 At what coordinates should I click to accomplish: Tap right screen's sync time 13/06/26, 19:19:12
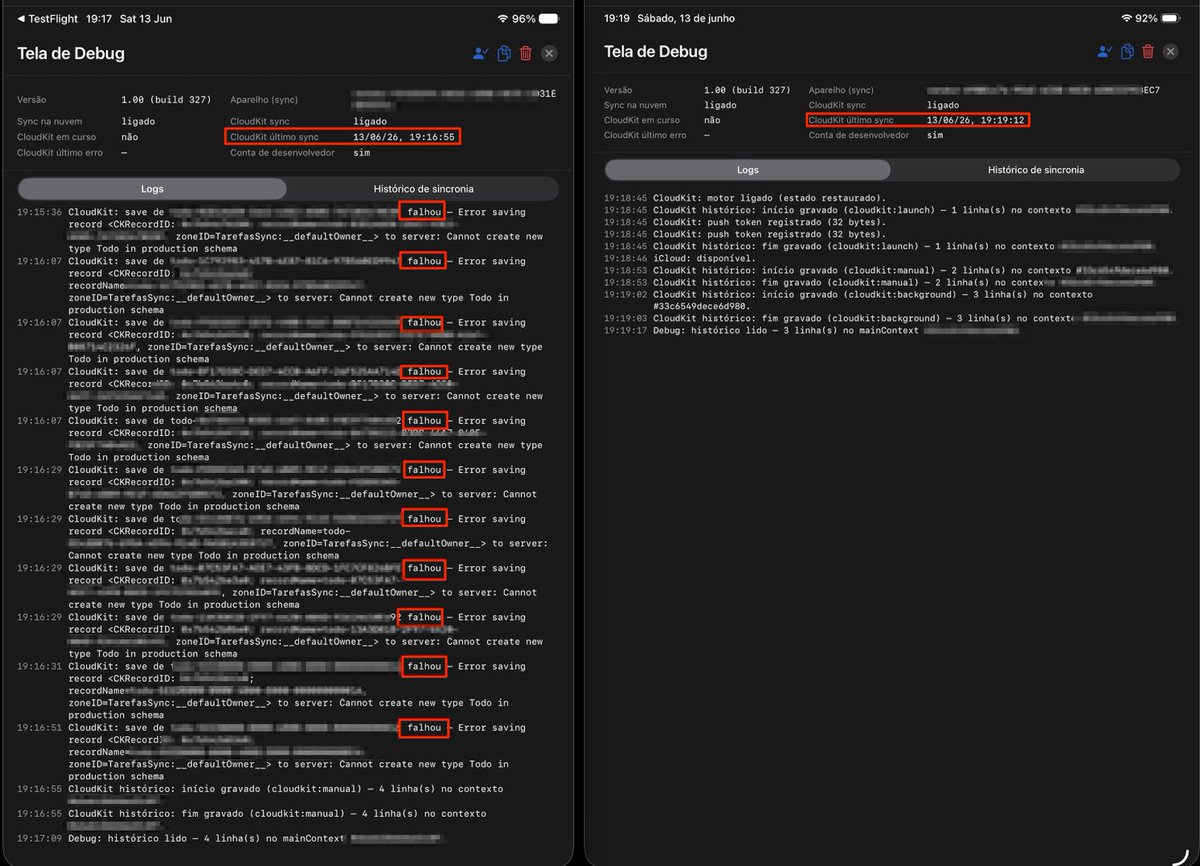point(975,120)
